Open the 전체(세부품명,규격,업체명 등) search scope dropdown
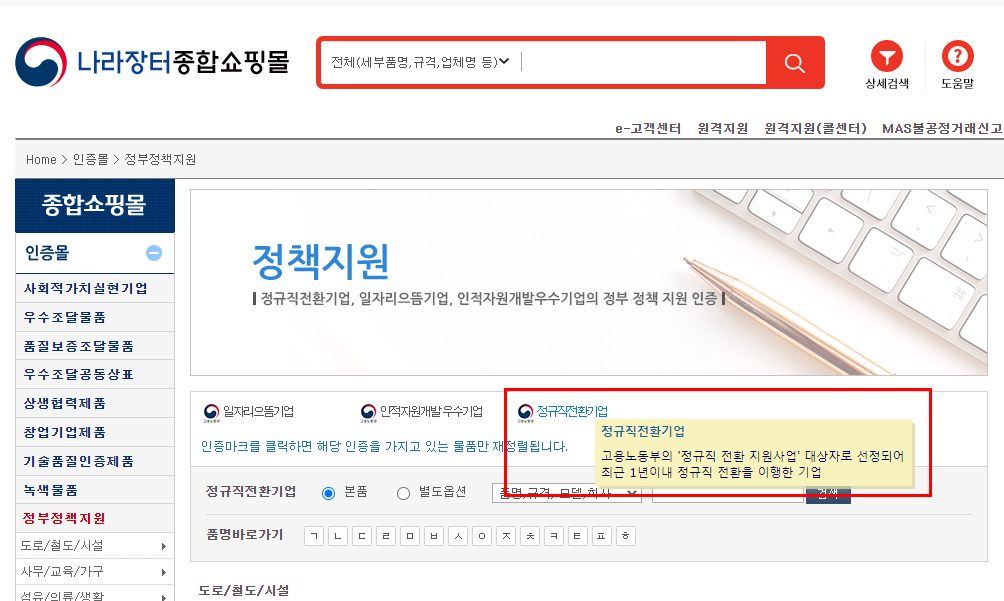The image size is (1004, 601). point(421,62)
